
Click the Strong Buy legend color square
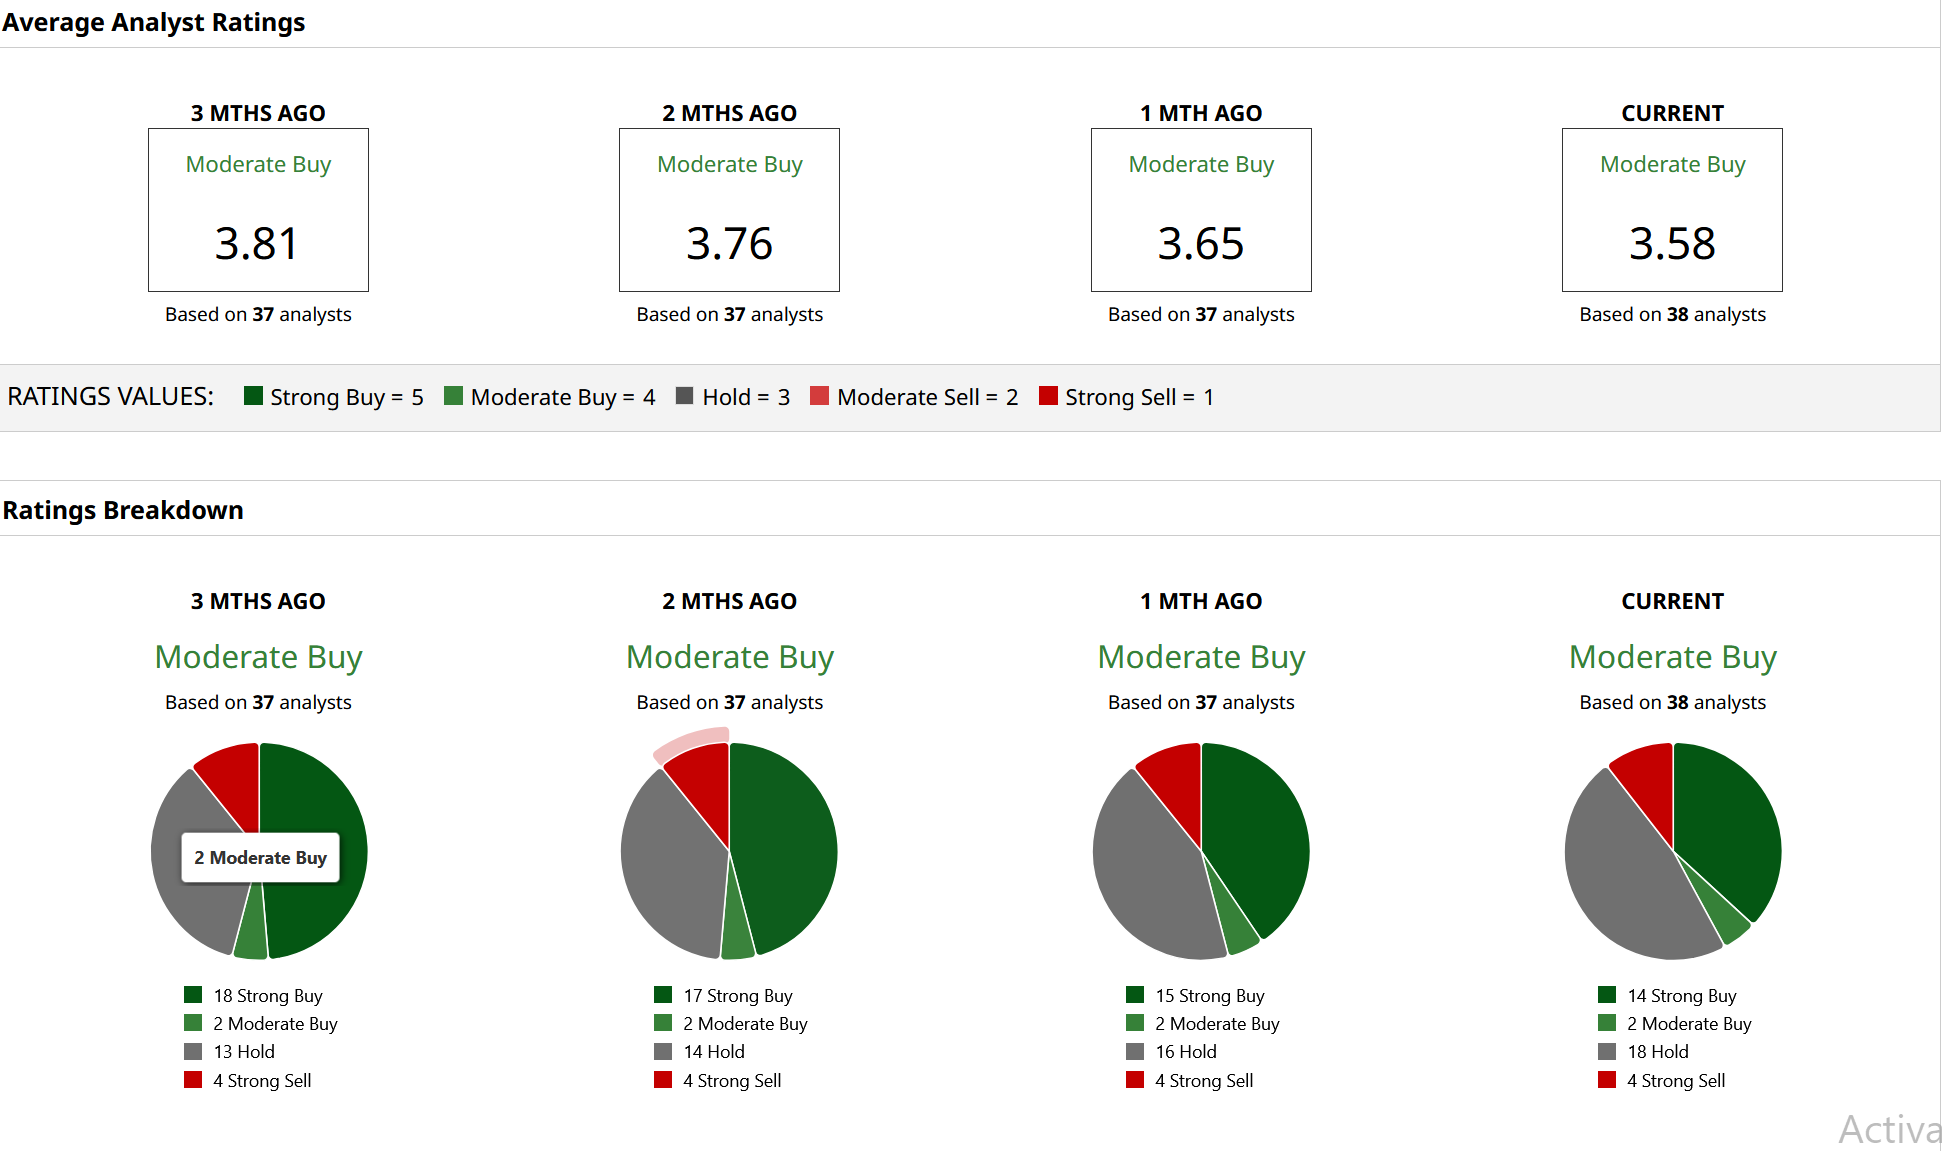coord(253,396)
